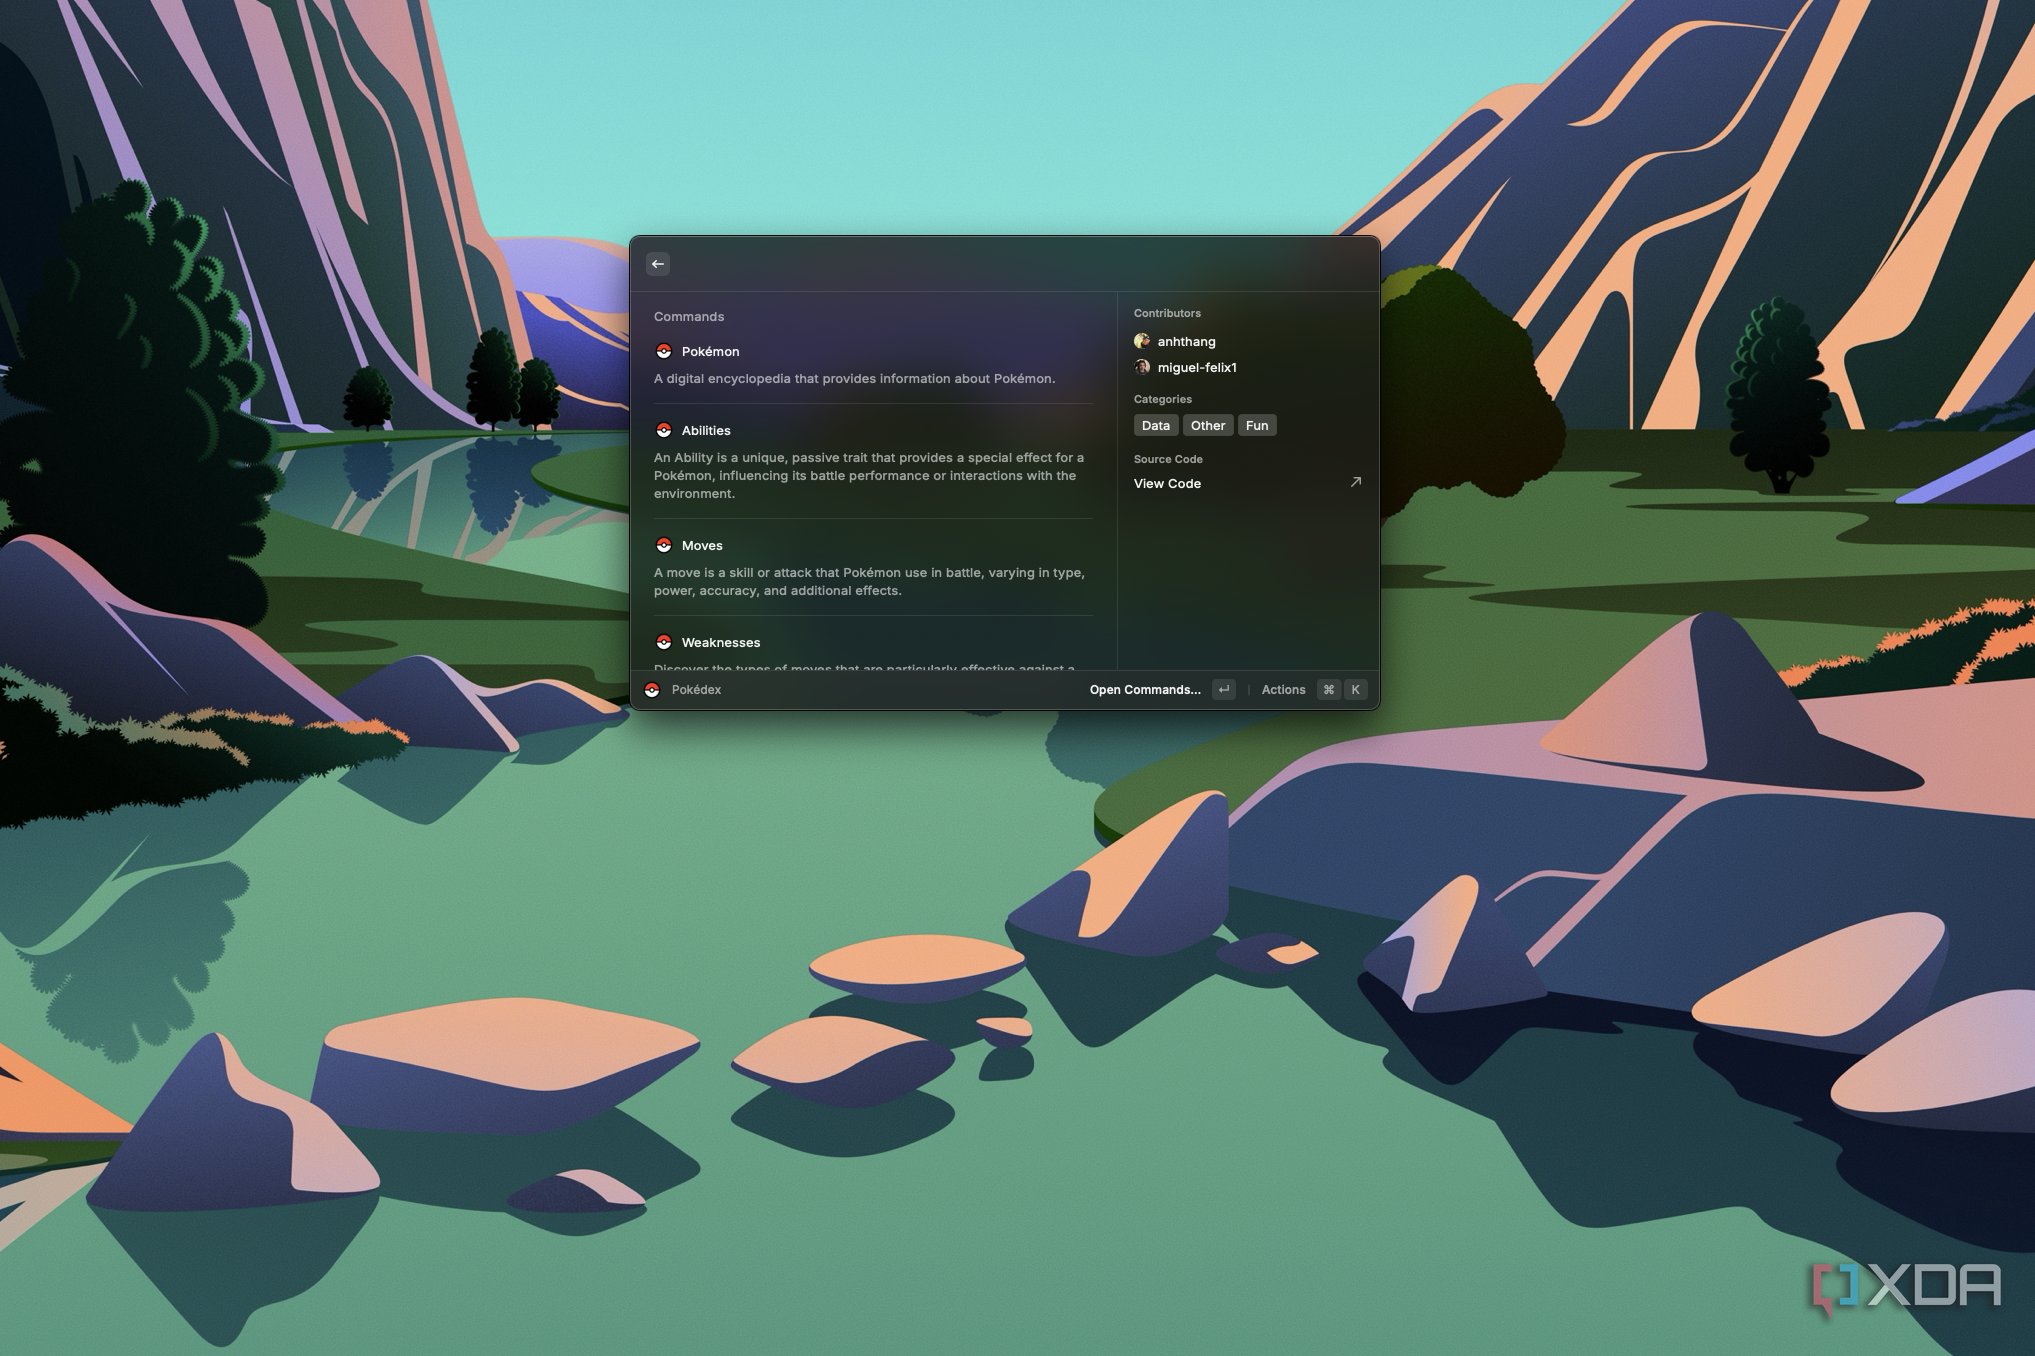Screen dimensions: 2035x1356
Task: Click the Source Code heading
Action: 1168,459
